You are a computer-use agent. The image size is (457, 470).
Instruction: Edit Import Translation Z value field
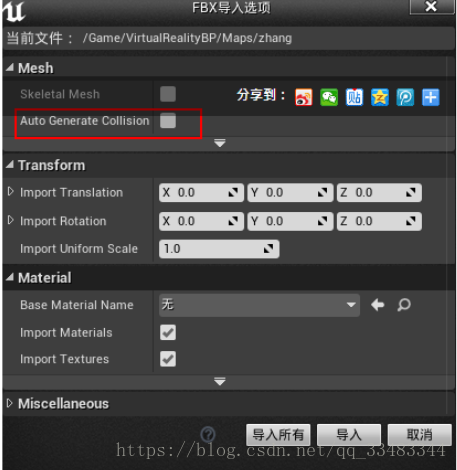(x=379, y=192)
